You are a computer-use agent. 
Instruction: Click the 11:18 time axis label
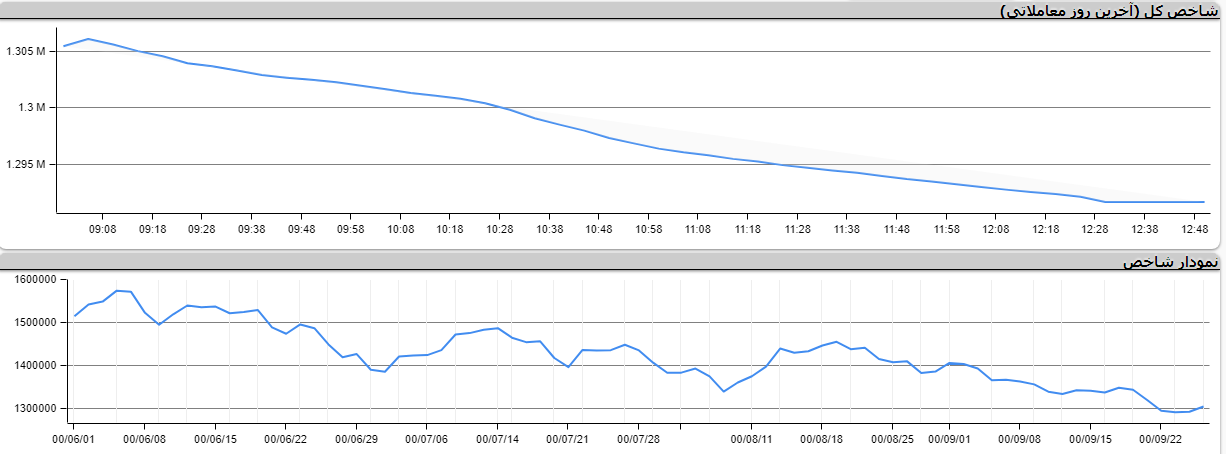pyautogui.click(x=747, y=229)
